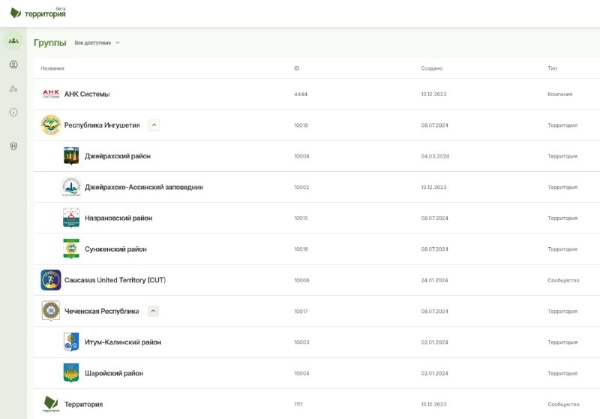Click the Чеченская Республика emblem
Image resolution: width=600 pixels, height=419 pixels.
coord(51,311)
